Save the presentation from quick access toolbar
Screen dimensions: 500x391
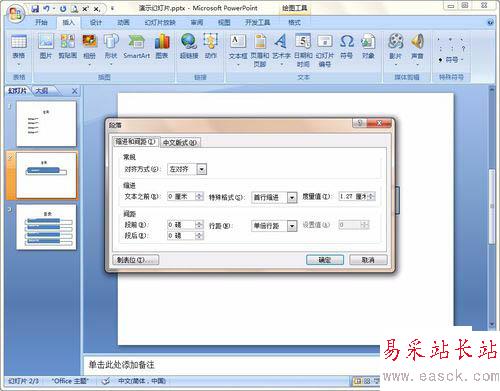(x=35, y=9)
